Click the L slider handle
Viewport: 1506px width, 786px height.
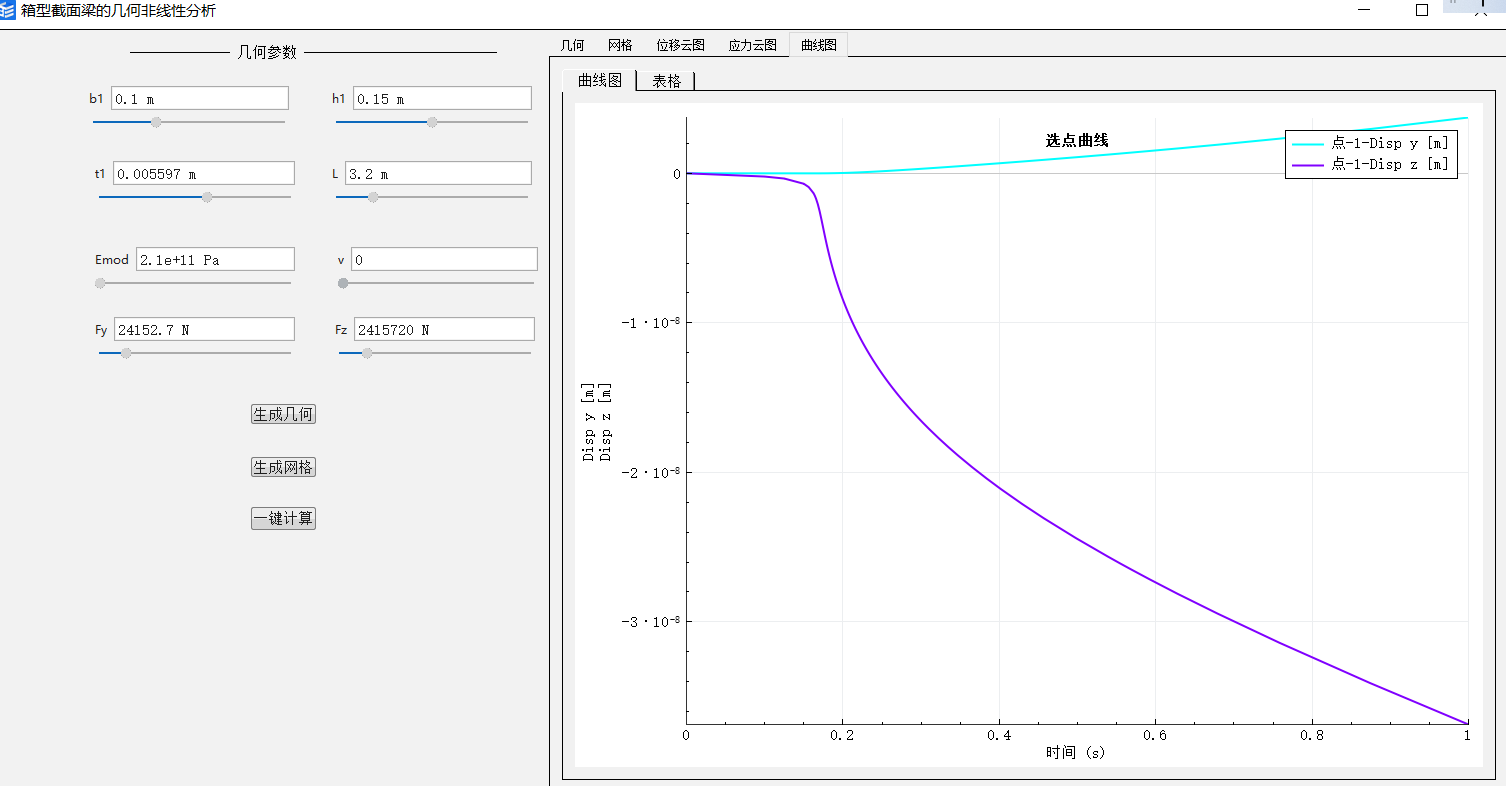[373, 197]
